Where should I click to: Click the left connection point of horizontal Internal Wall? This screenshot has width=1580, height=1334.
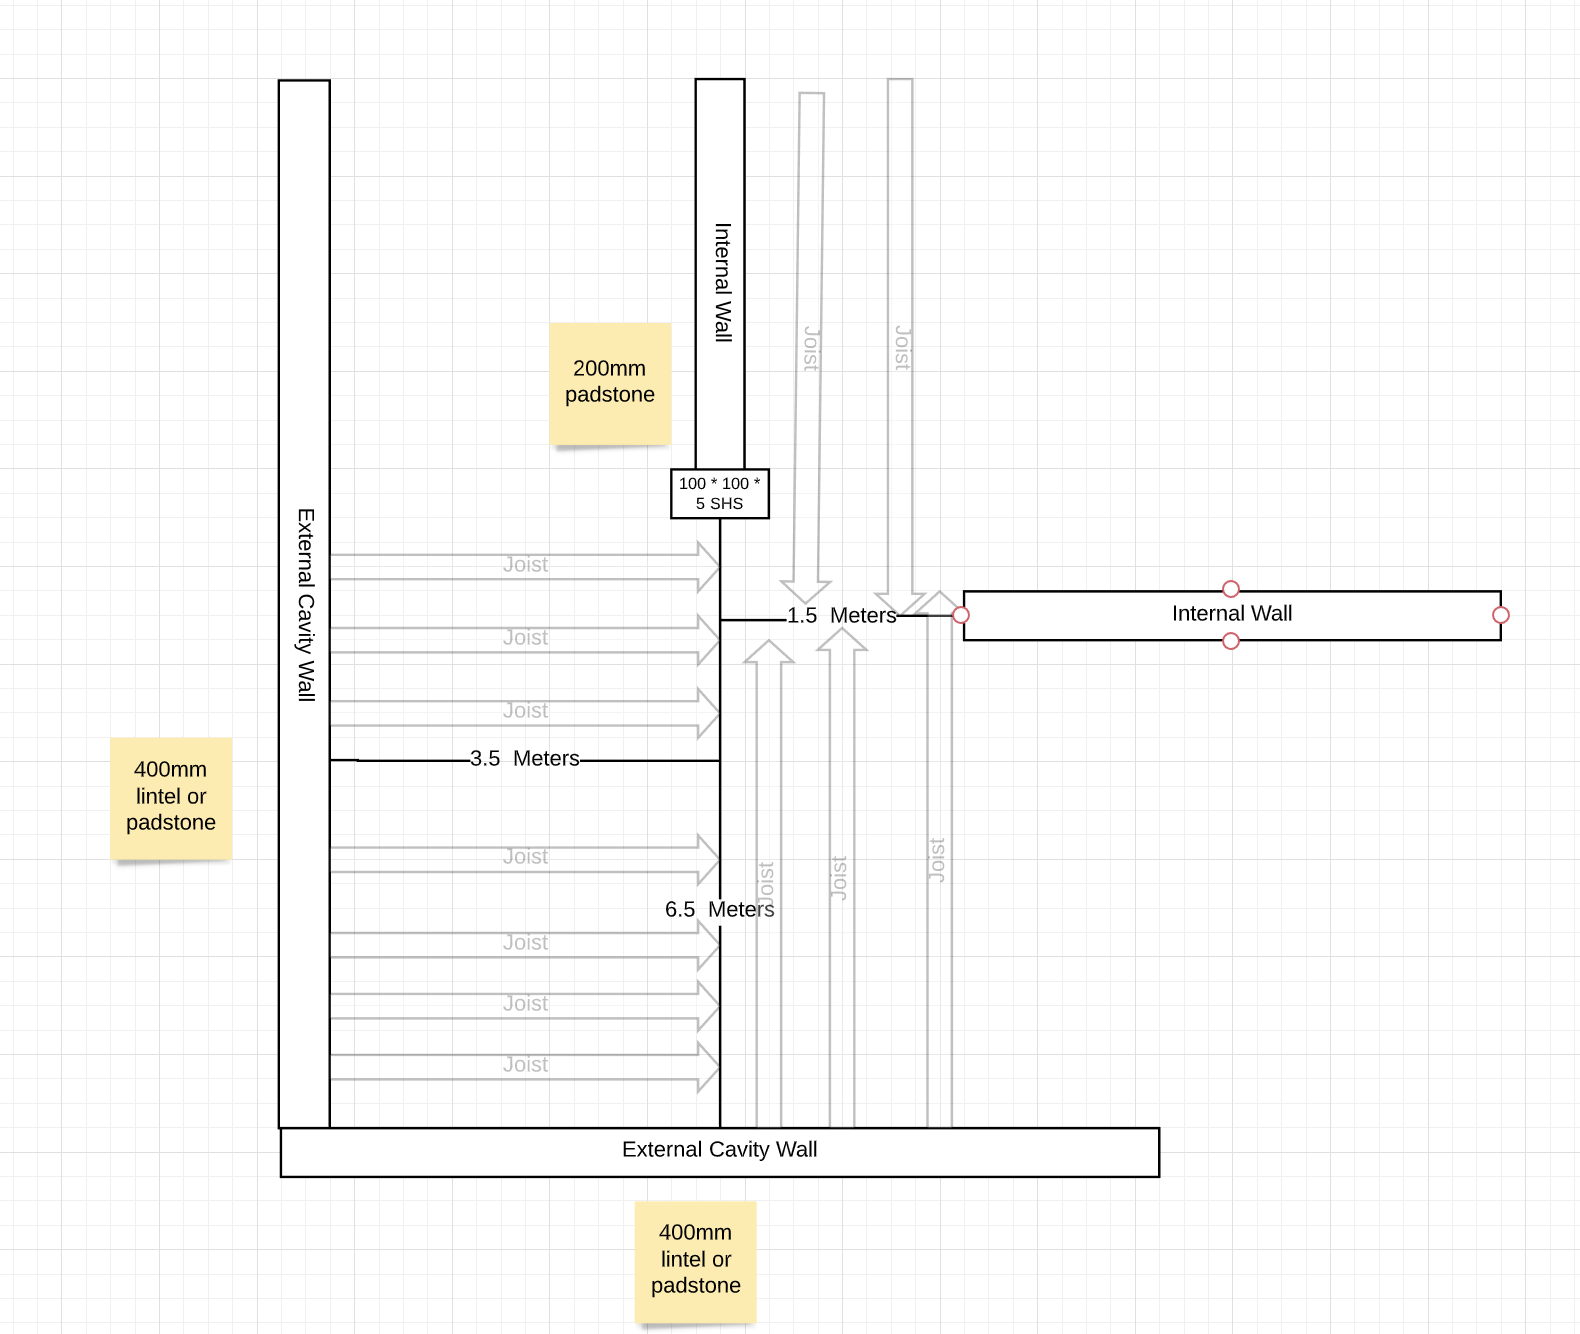coord(961,615)
